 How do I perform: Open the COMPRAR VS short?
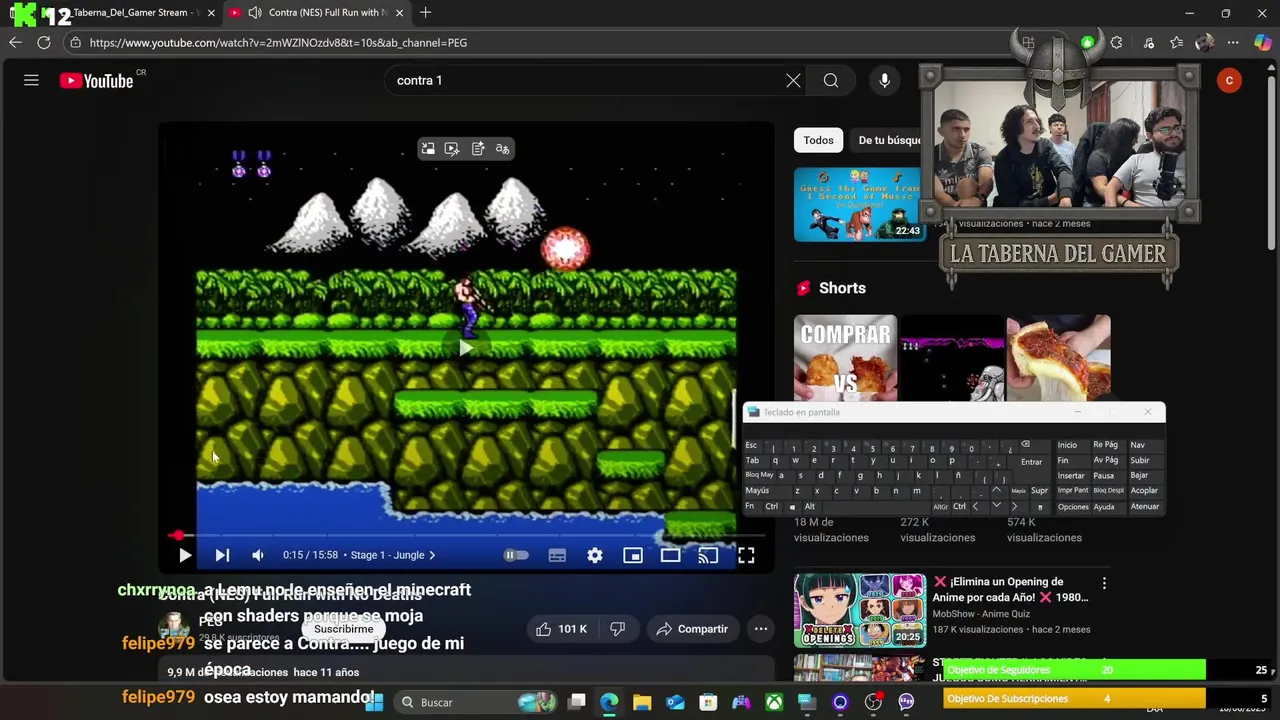pos(845,360)
